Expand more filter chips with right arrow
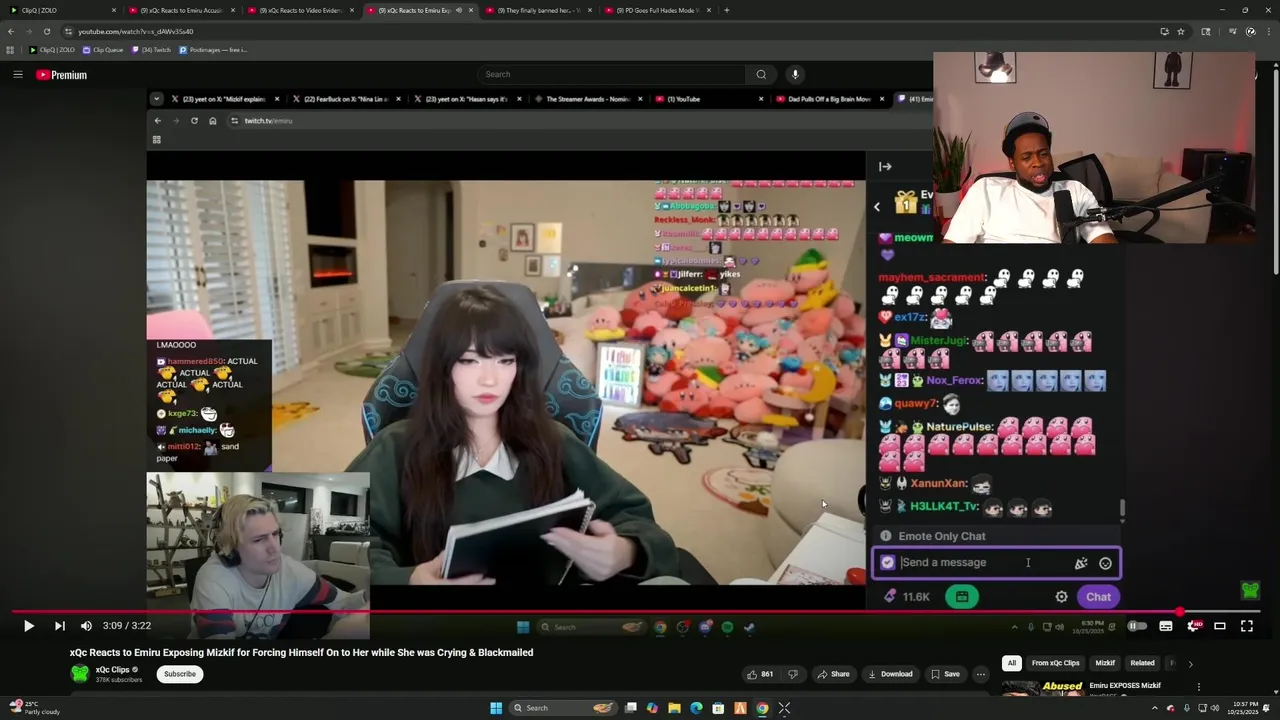This screenshot has width=1280, height=720. [1190, 664]
